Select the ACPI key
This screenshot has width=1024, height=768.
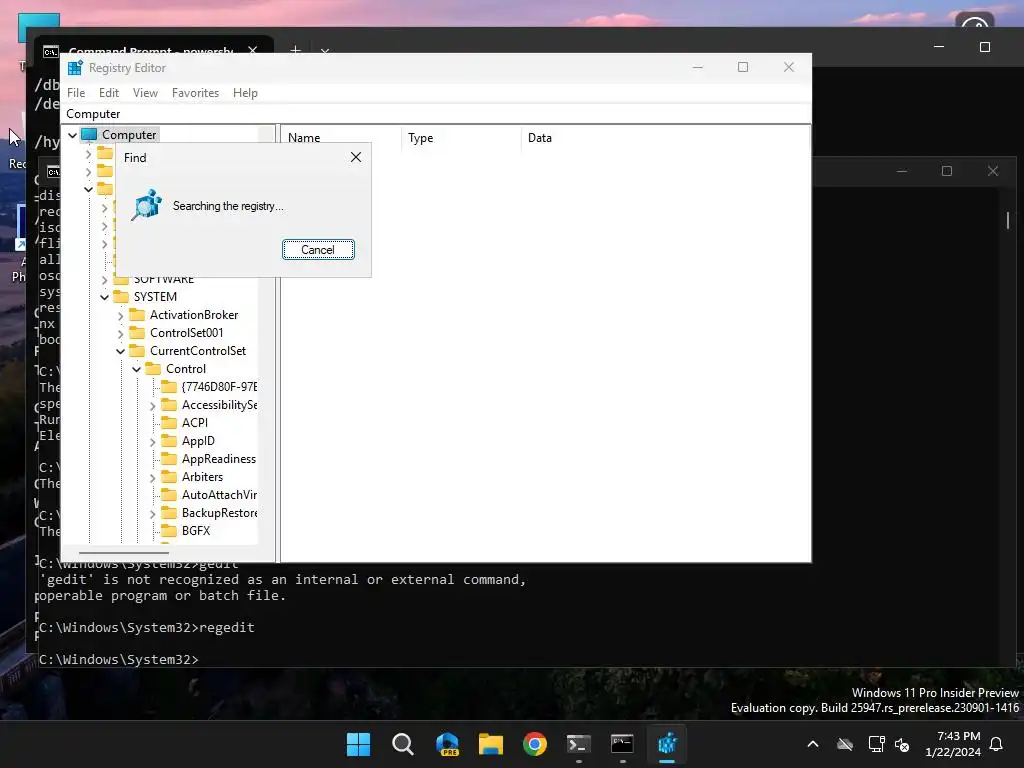tap(195, 423)
